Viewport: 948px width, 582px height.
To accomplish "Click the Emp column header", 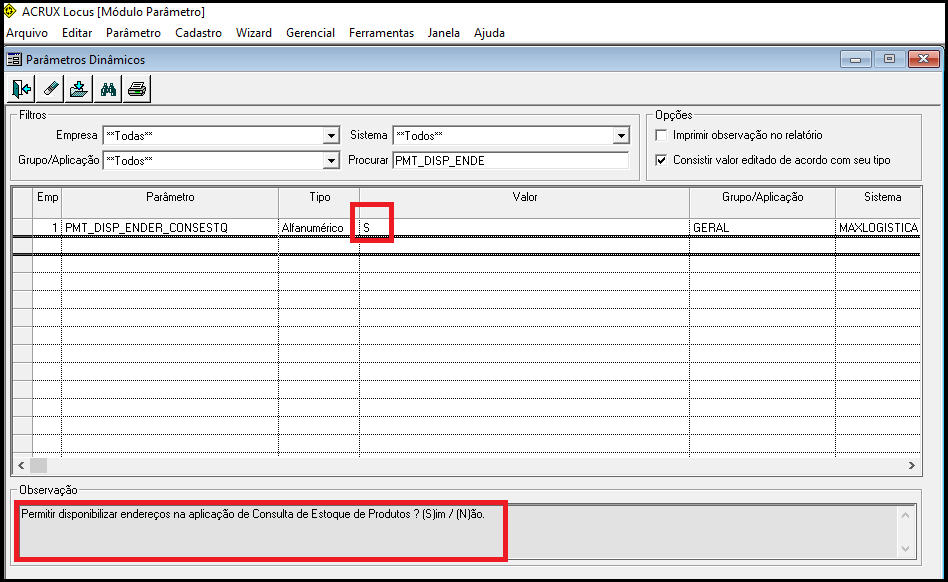I will click(47, 202).
